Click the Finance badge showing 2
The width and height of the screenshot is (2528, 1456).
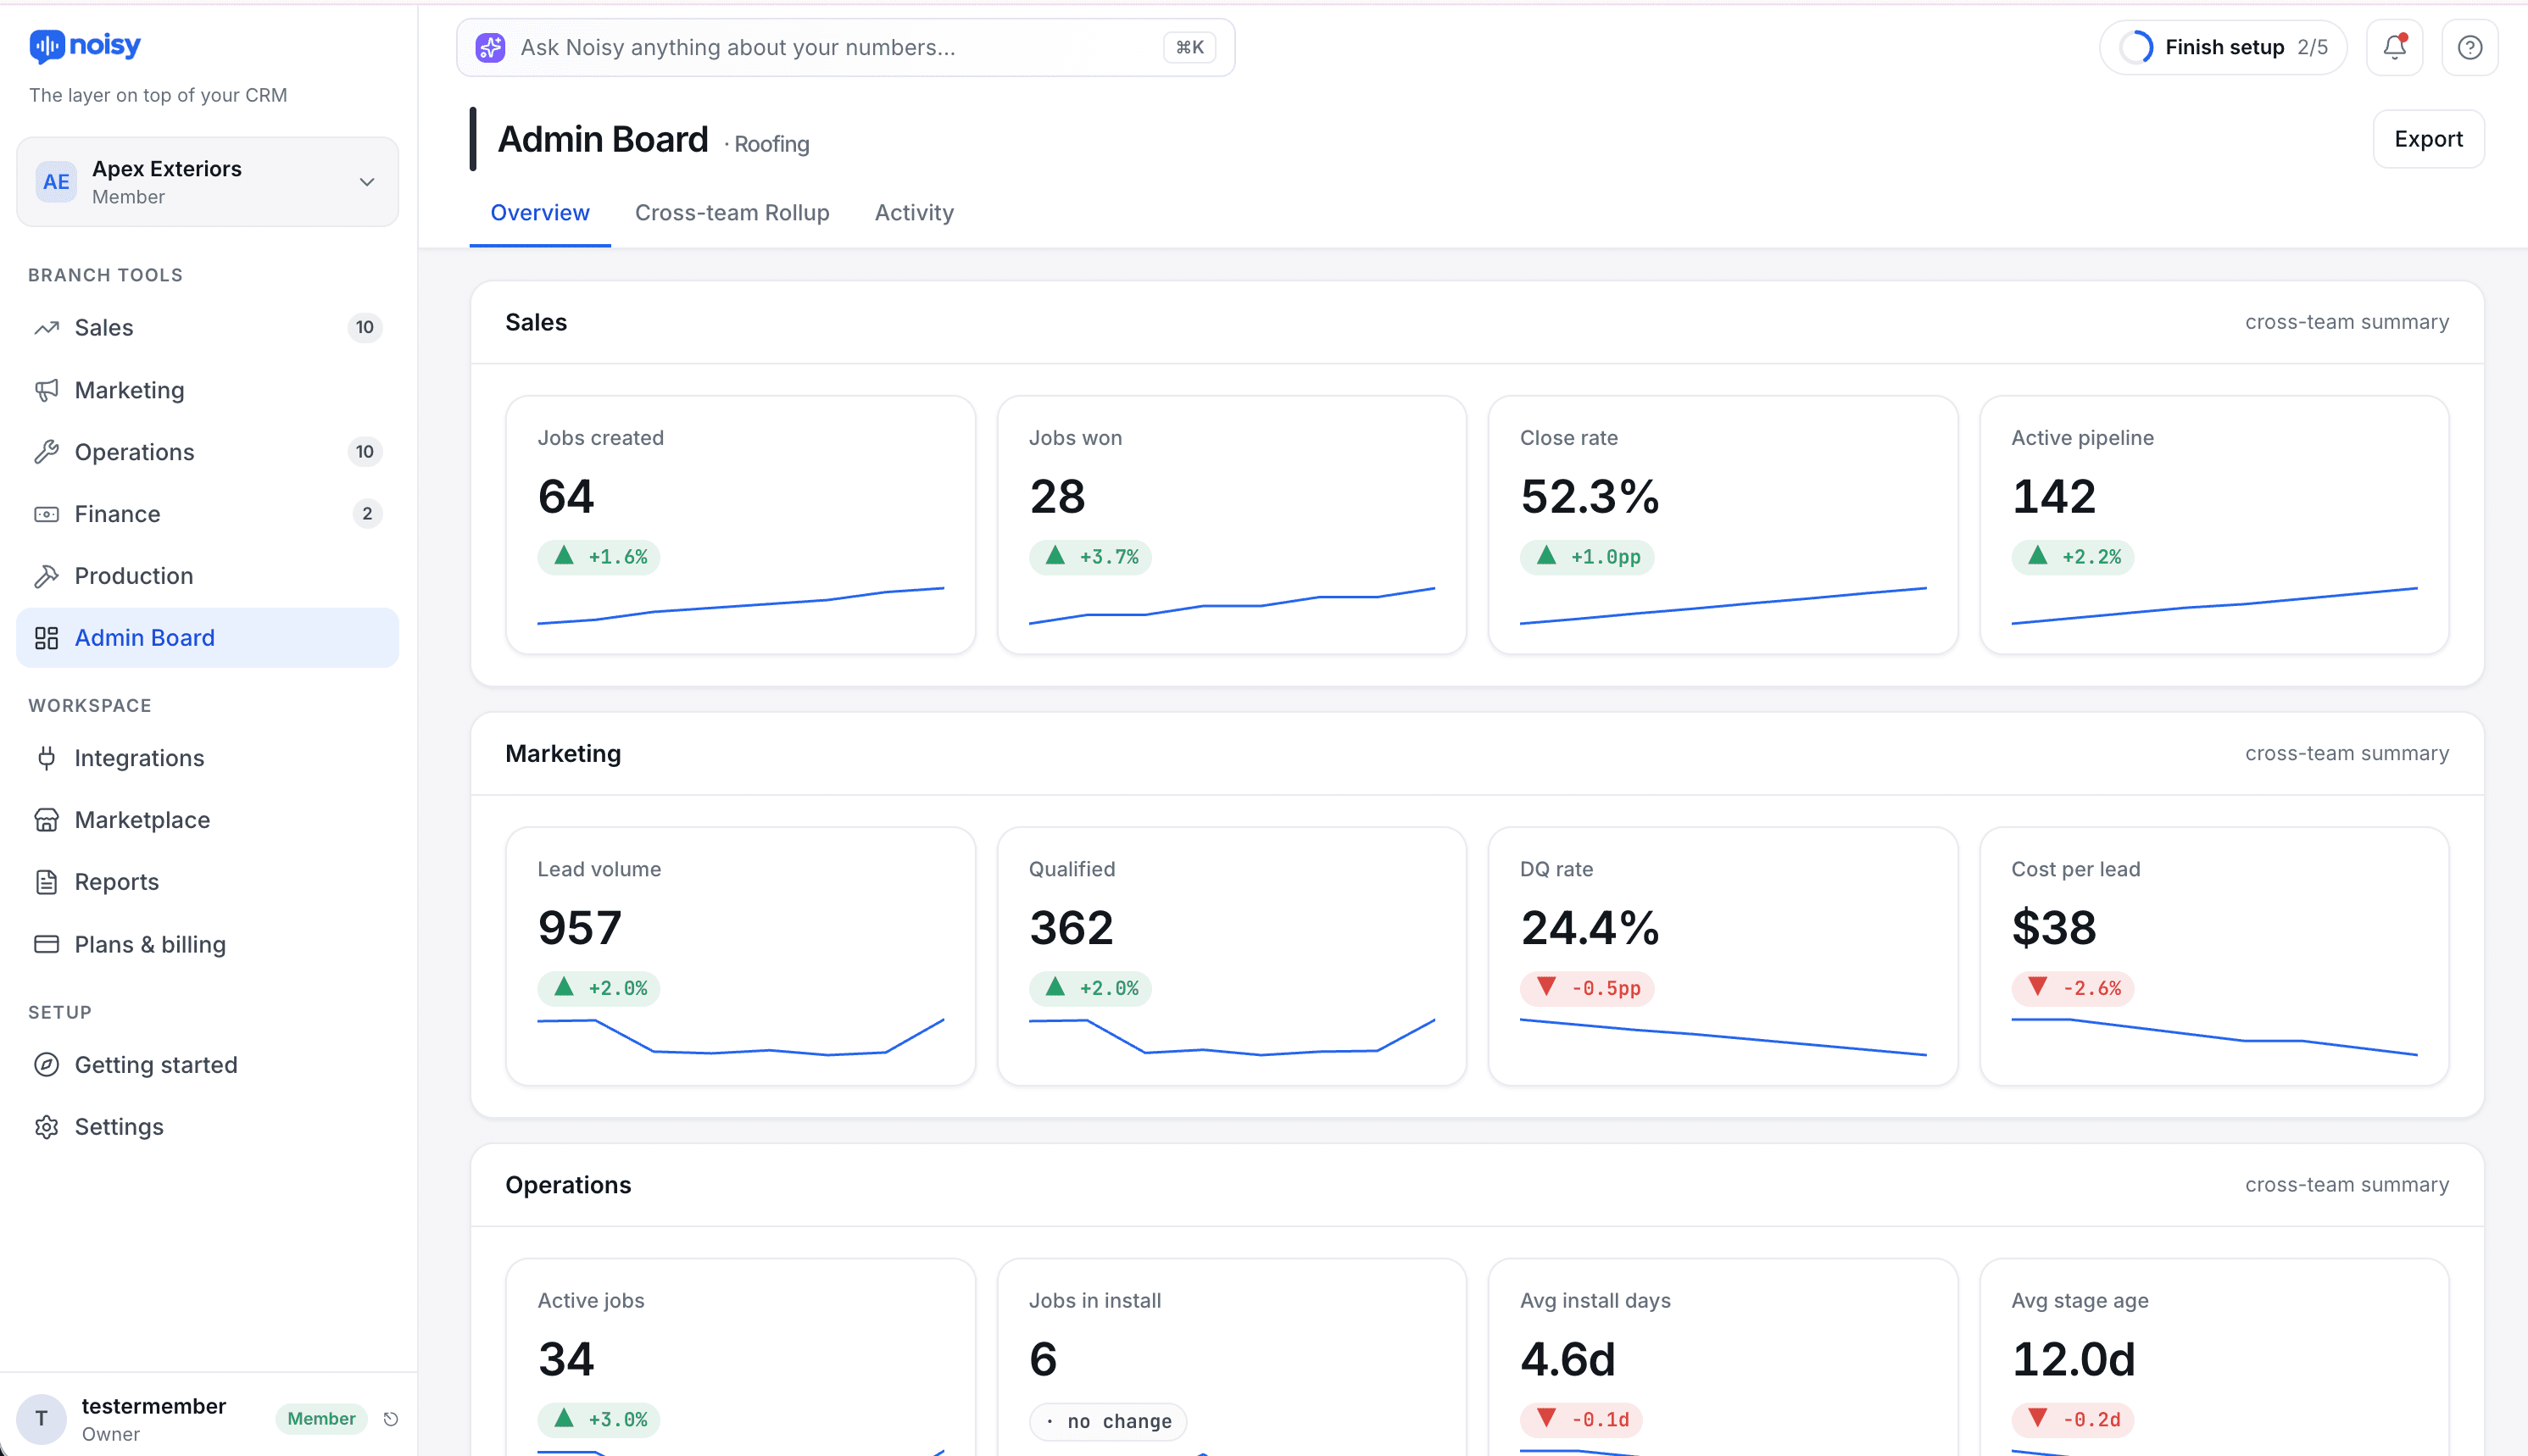367,514
